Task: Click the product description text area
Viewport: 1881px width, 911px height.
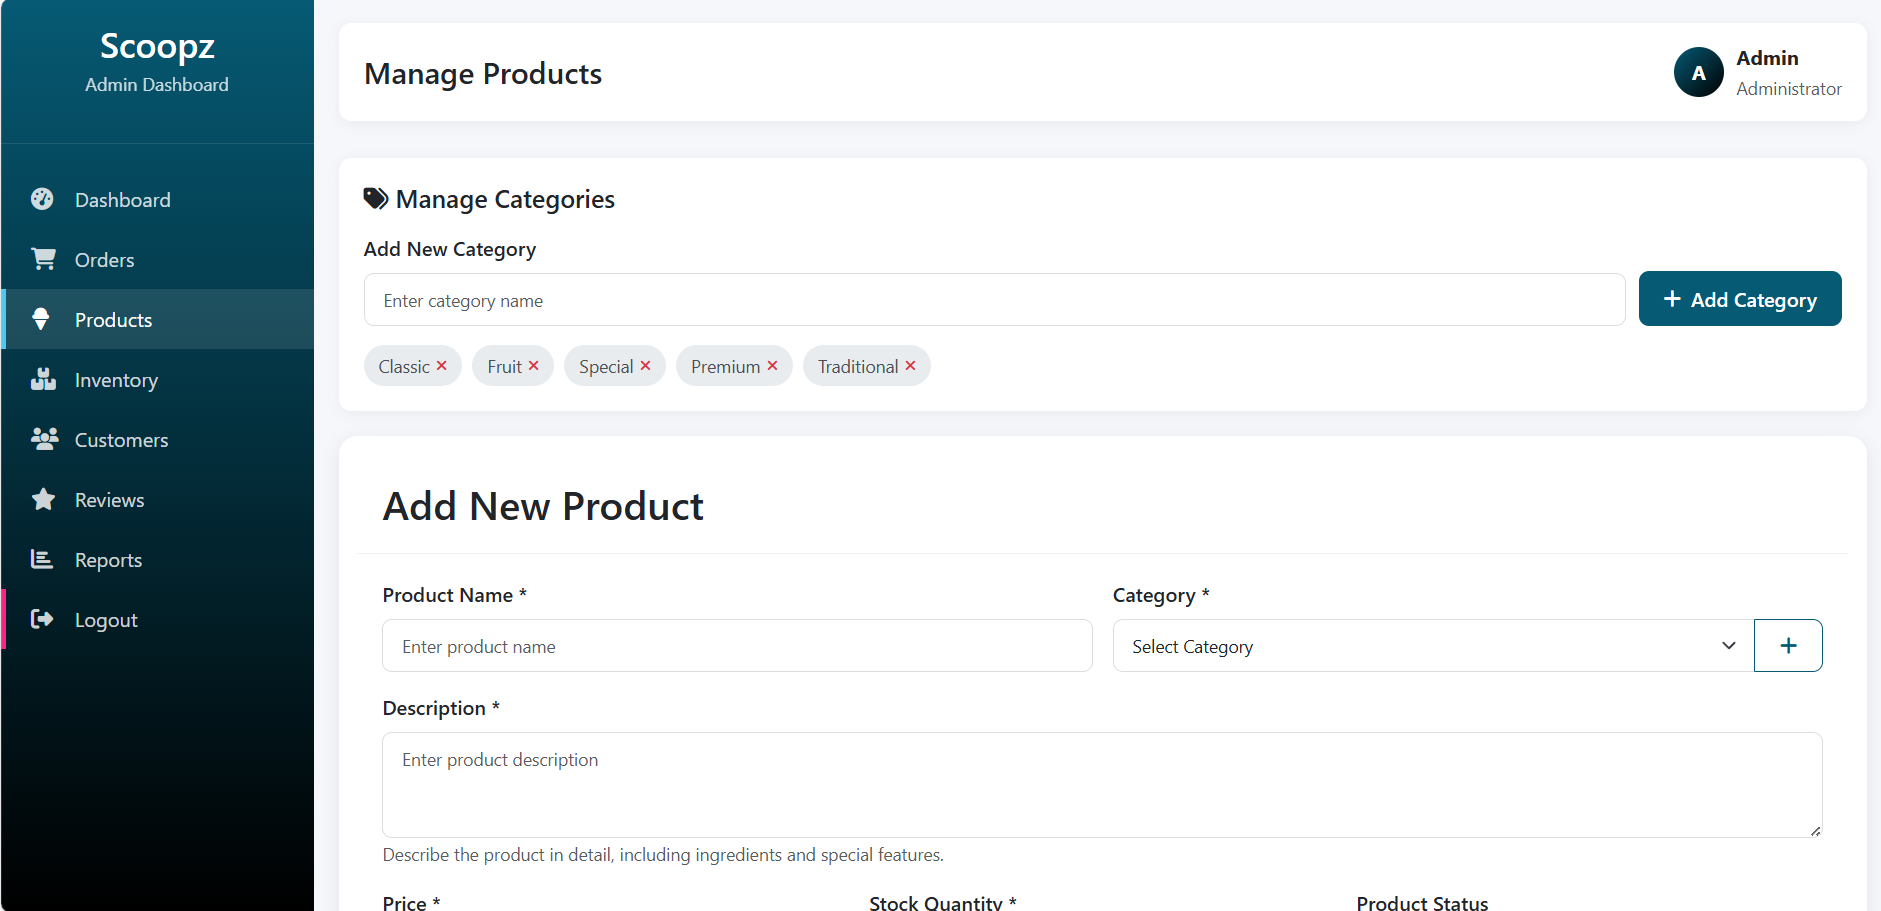Action: click(1101, 784)
